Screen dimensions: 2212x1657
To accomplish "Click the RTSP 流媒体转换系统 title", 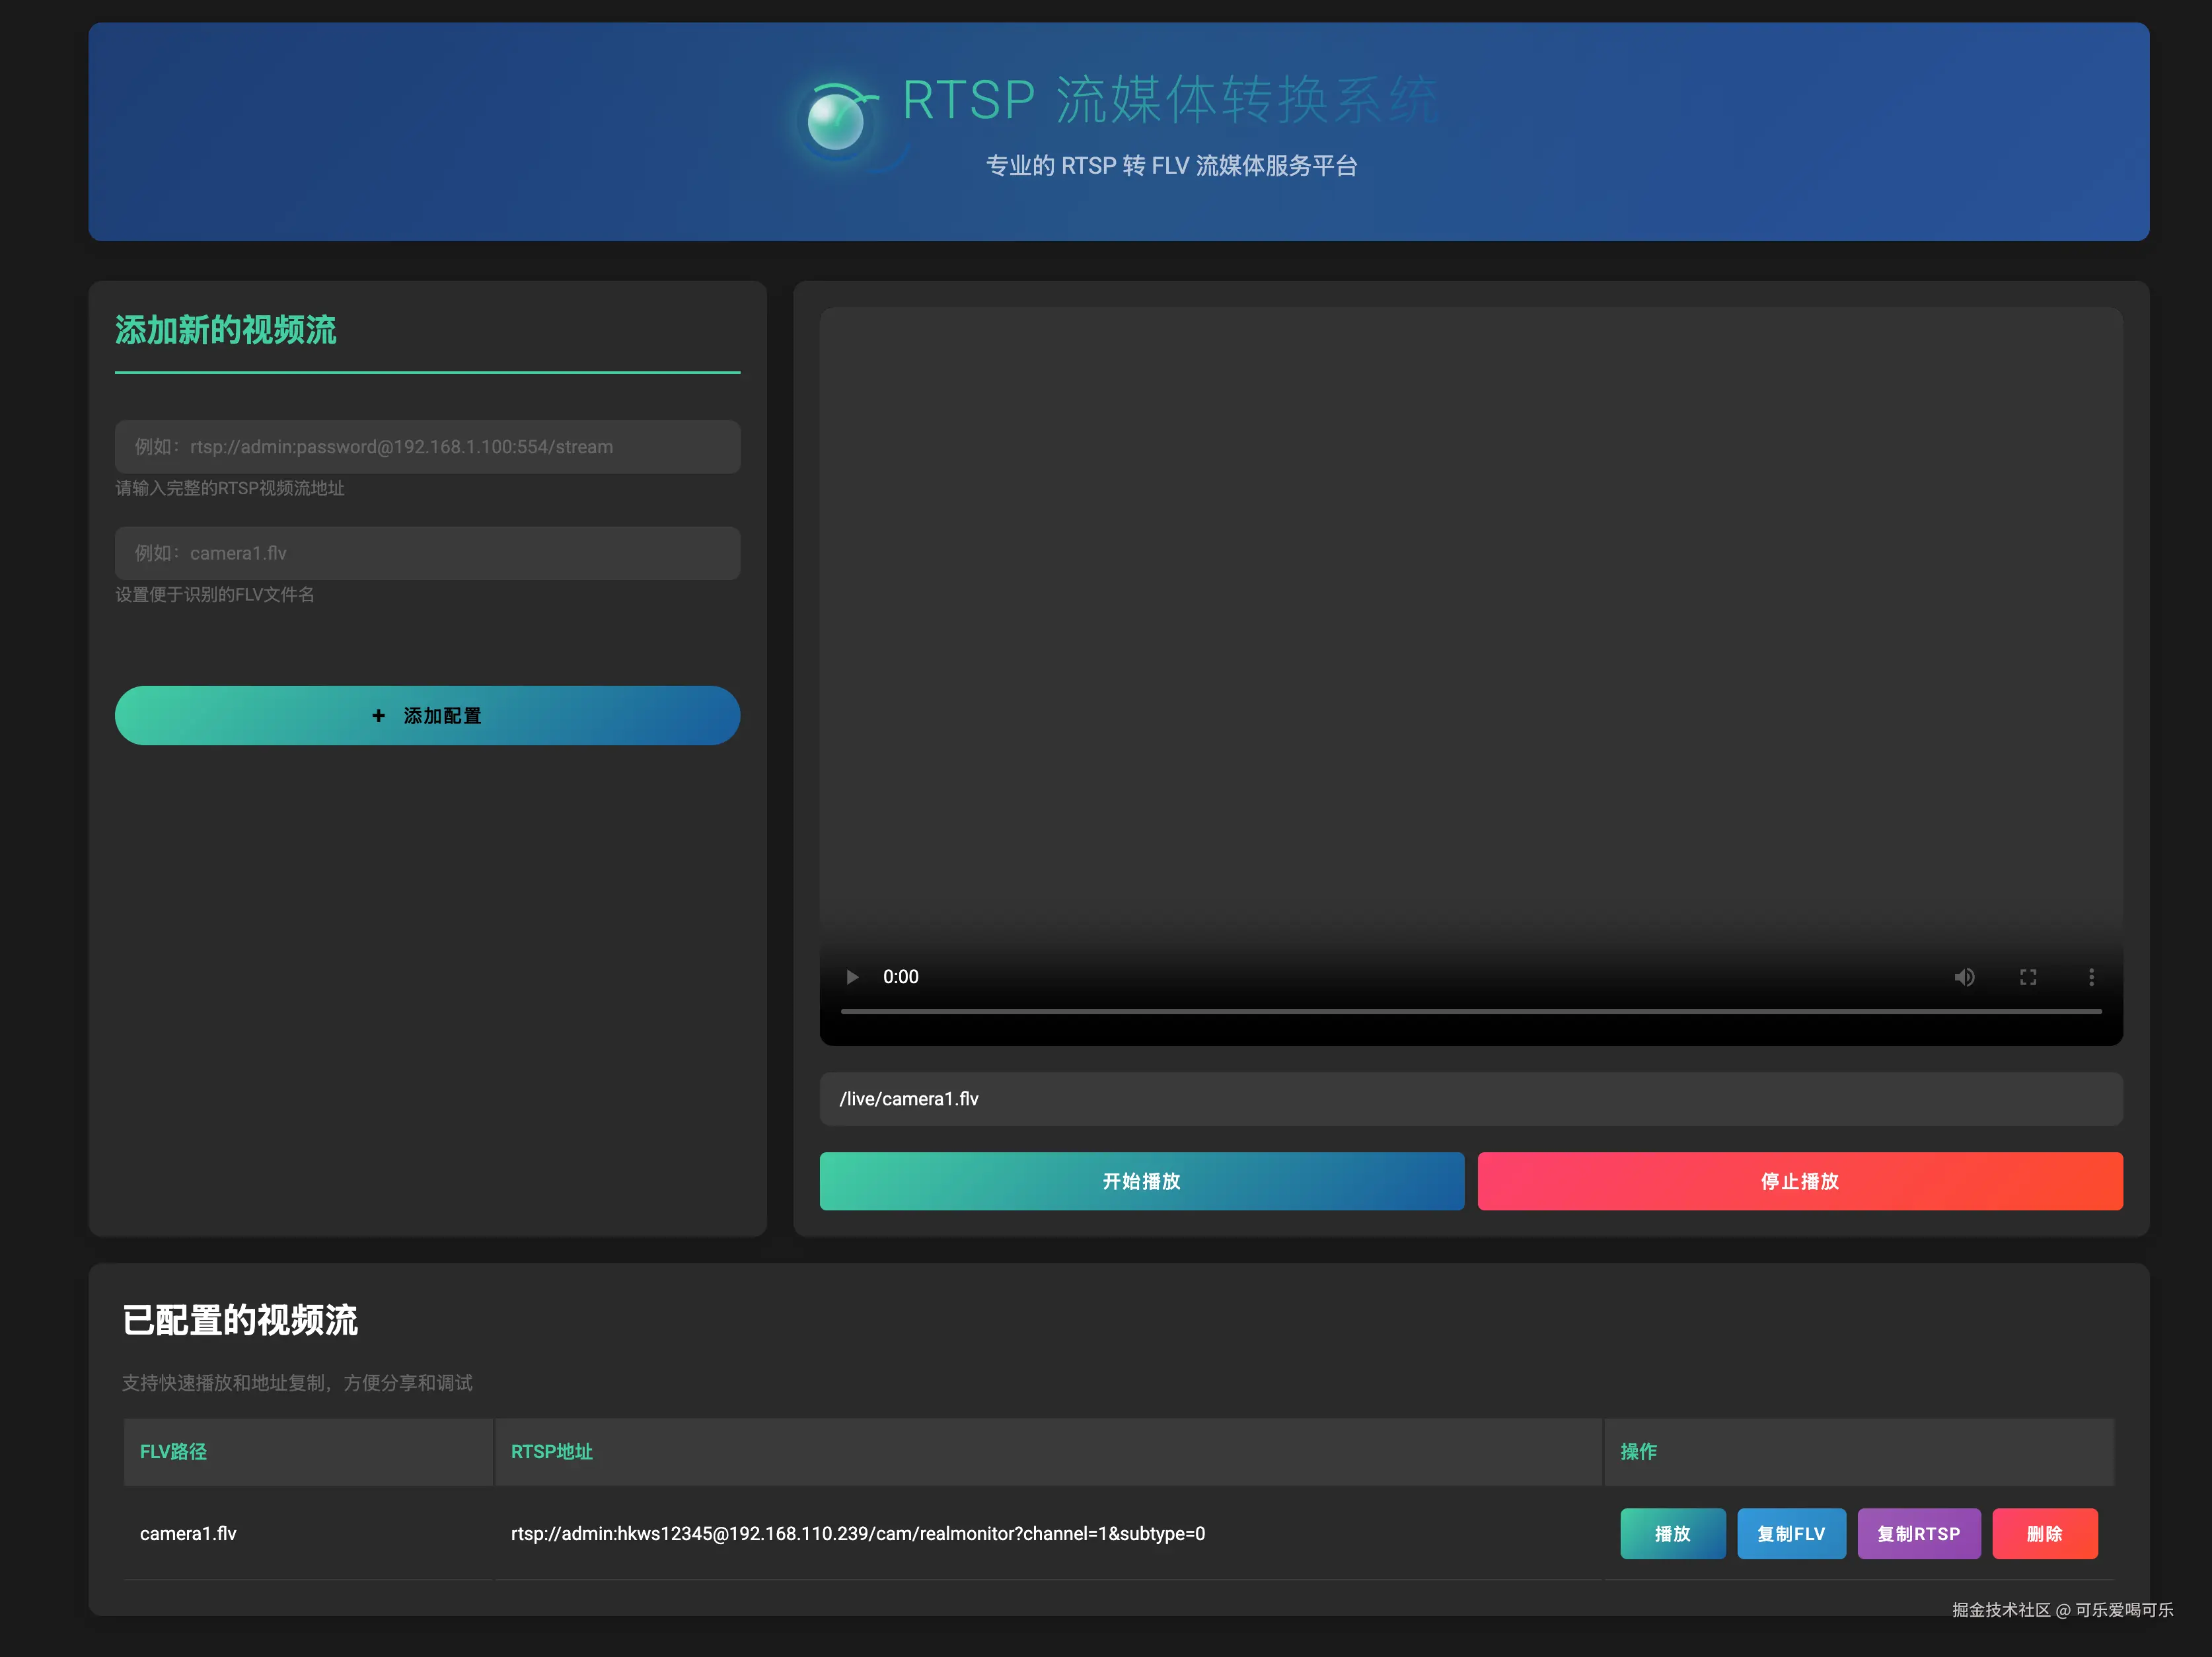I will [1170, 100].
